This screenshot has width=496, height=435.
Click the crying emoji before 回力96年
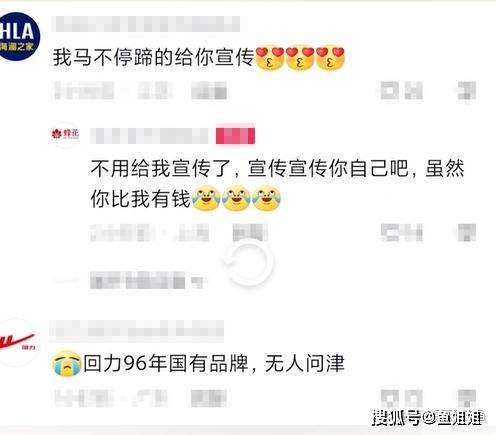point(67,363)
